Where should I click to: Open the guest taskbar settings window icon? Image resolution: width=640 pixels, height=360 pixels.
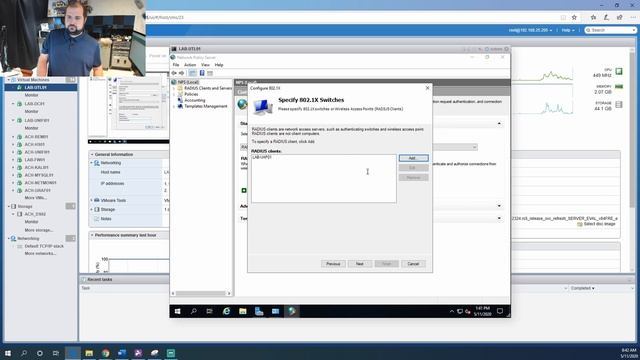coord(276,311)
